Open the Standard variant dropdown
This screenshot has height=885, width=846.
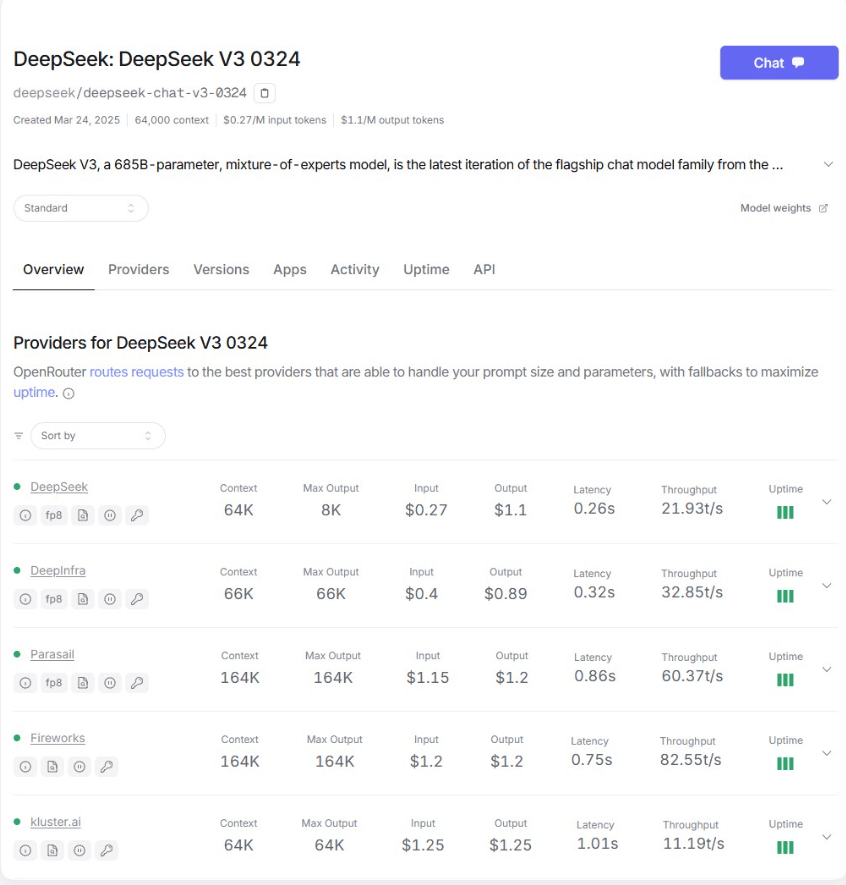coord(81,208)
